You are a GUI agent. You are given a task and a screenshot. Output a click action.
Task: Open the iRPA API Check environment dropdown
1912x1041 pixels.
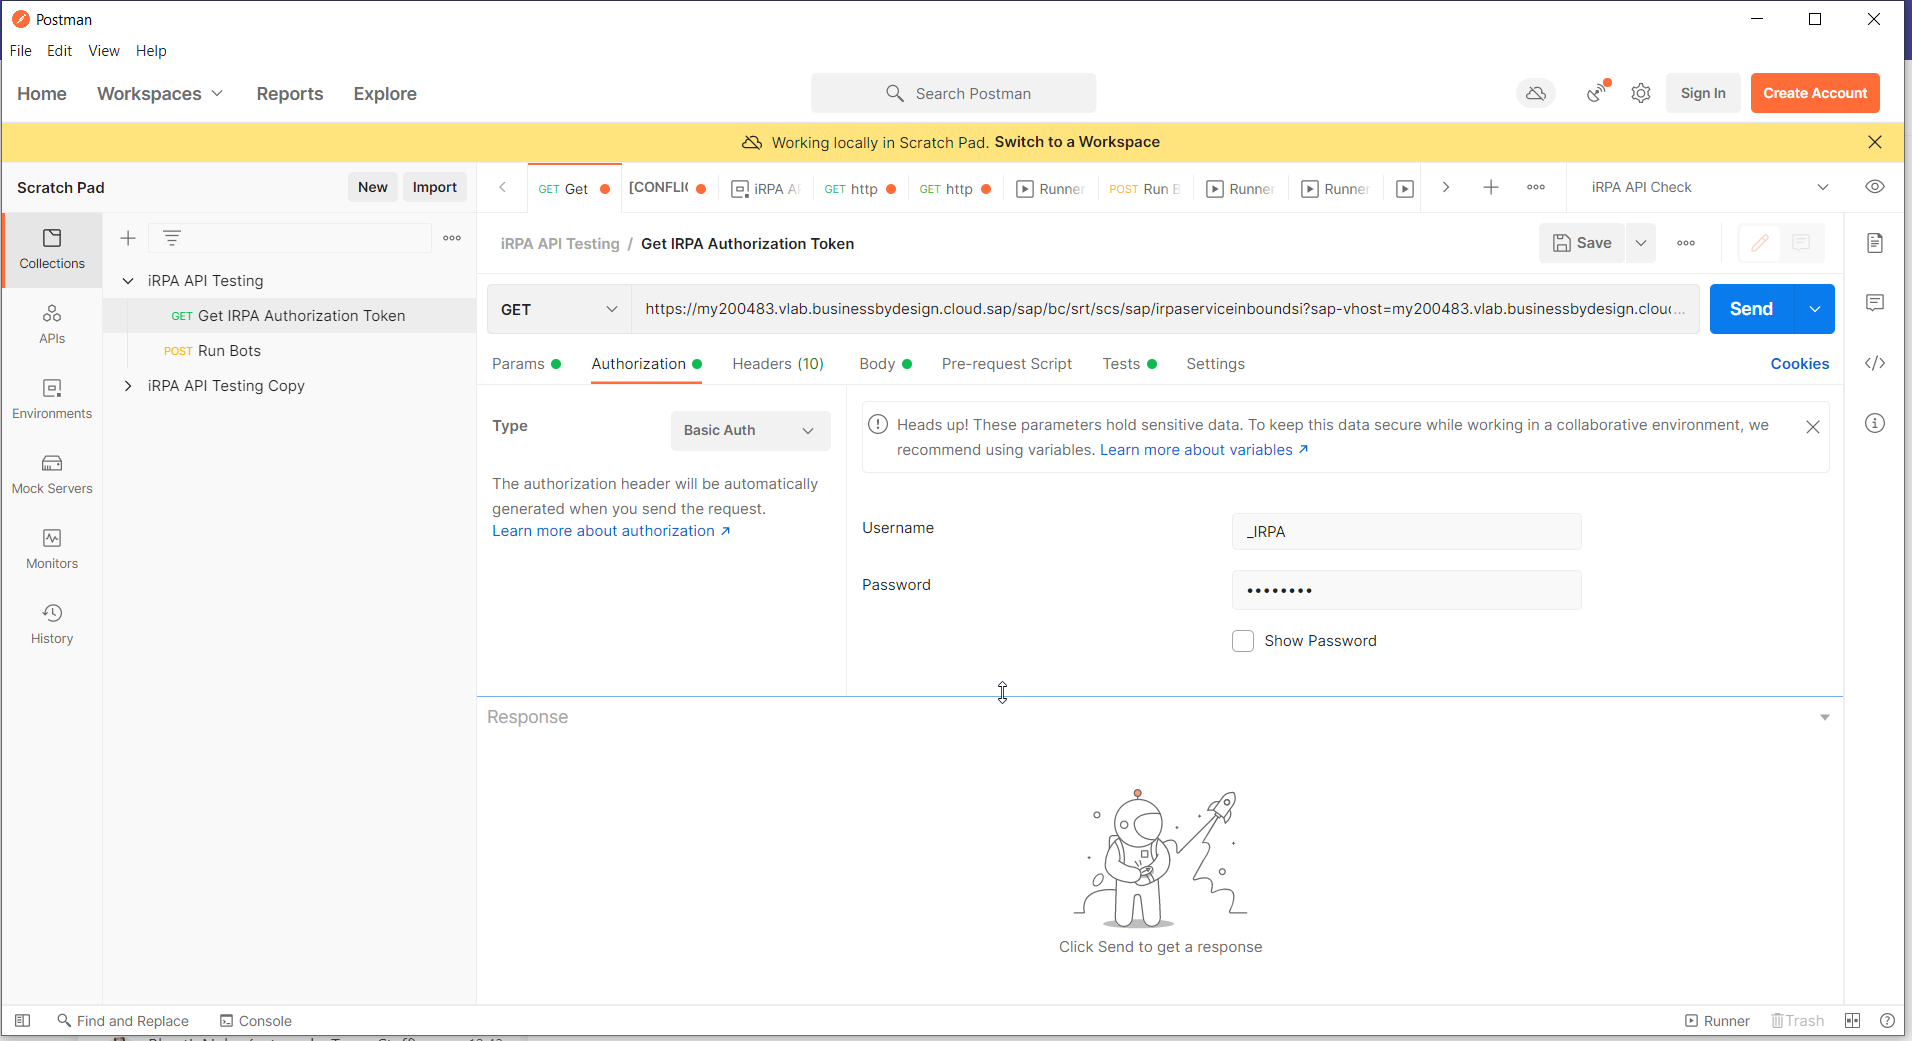(1710, 187)
